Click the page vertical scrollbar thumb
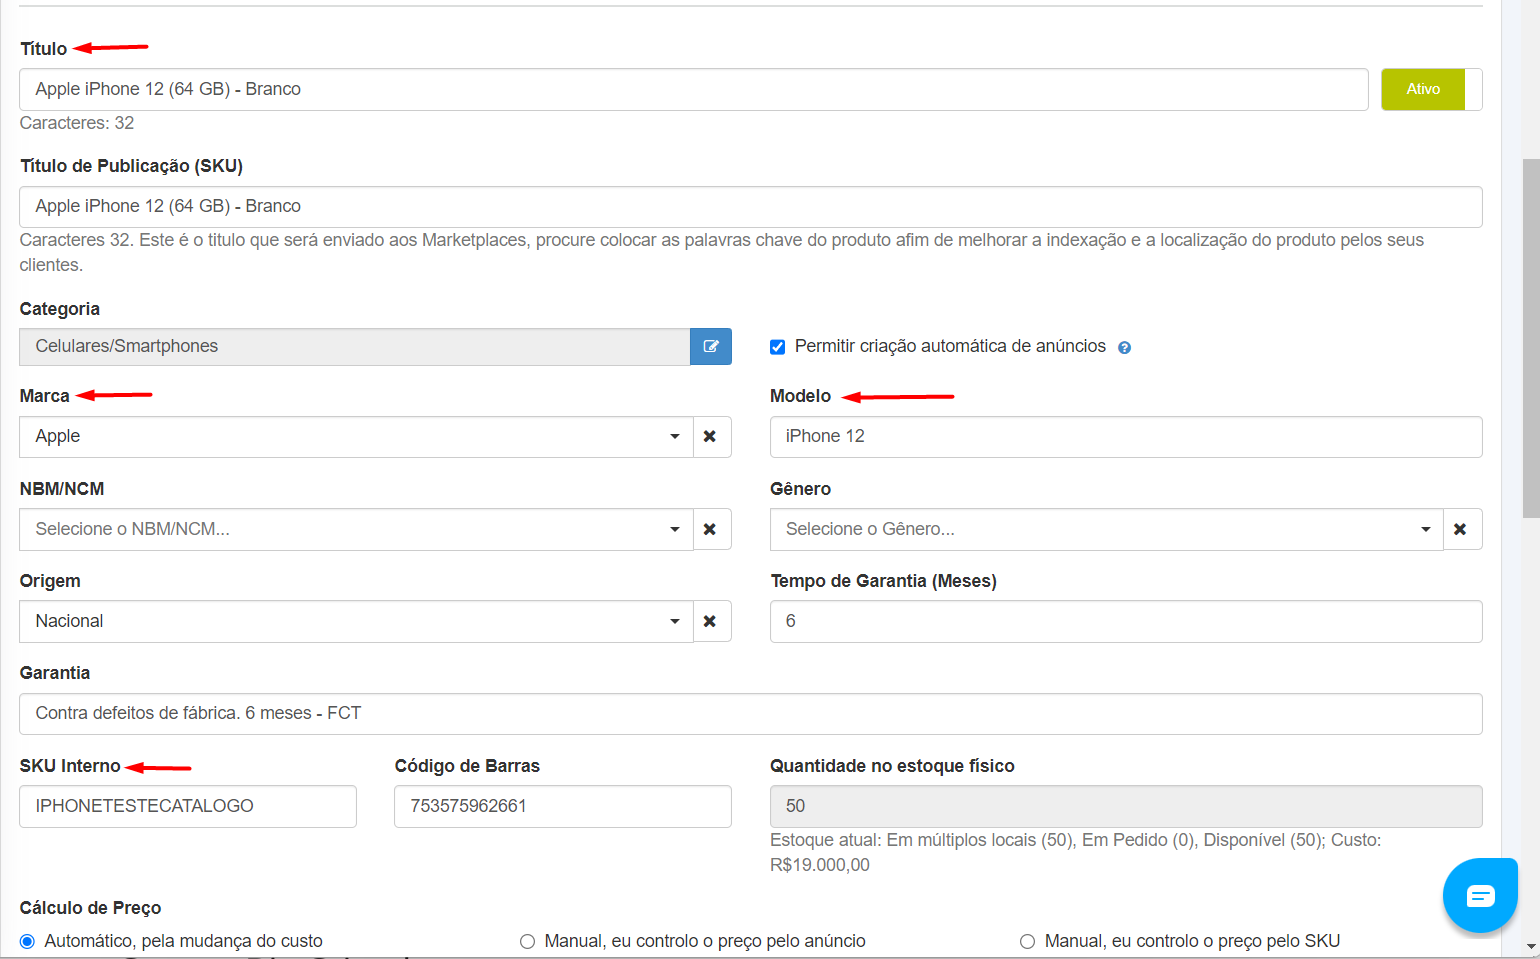Screen dimensions: 1540x959 pyautogui.click(x=1530, y=338)
